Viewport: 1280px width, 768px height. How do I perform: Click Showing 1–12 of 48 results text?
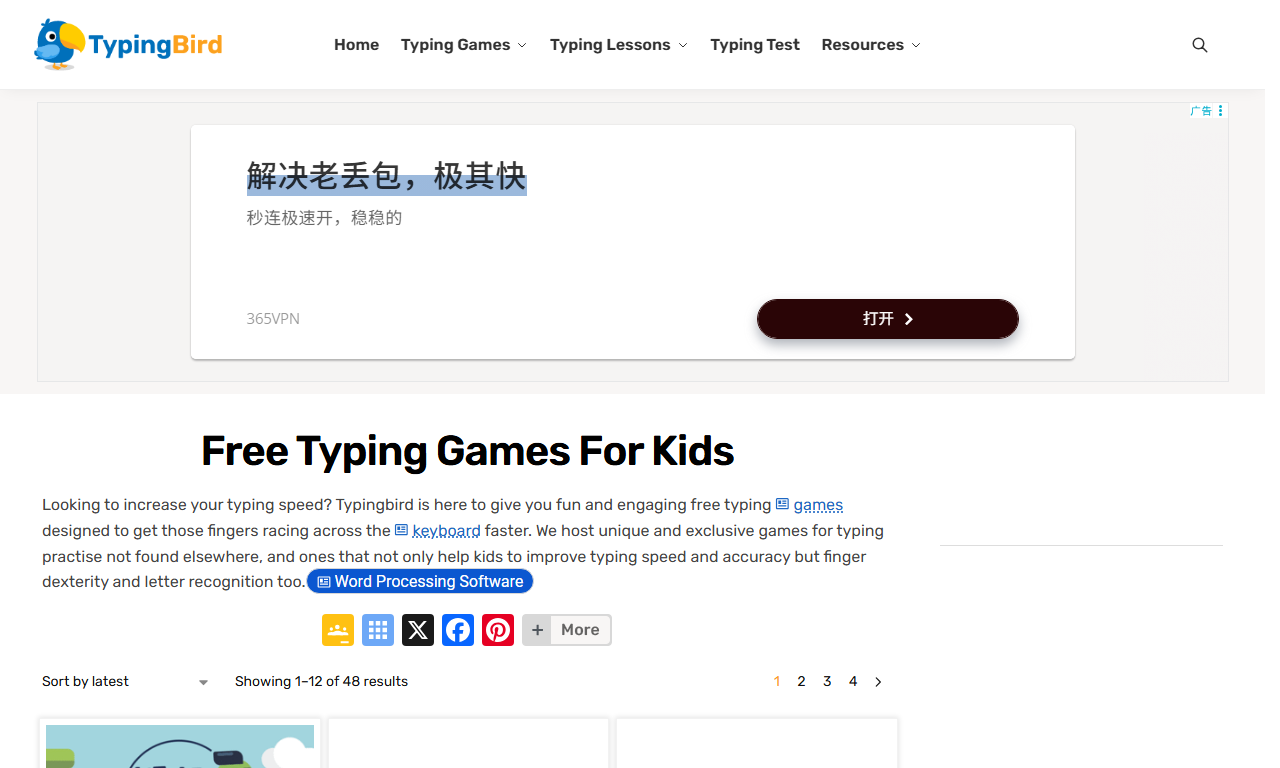tap(321, 682)
